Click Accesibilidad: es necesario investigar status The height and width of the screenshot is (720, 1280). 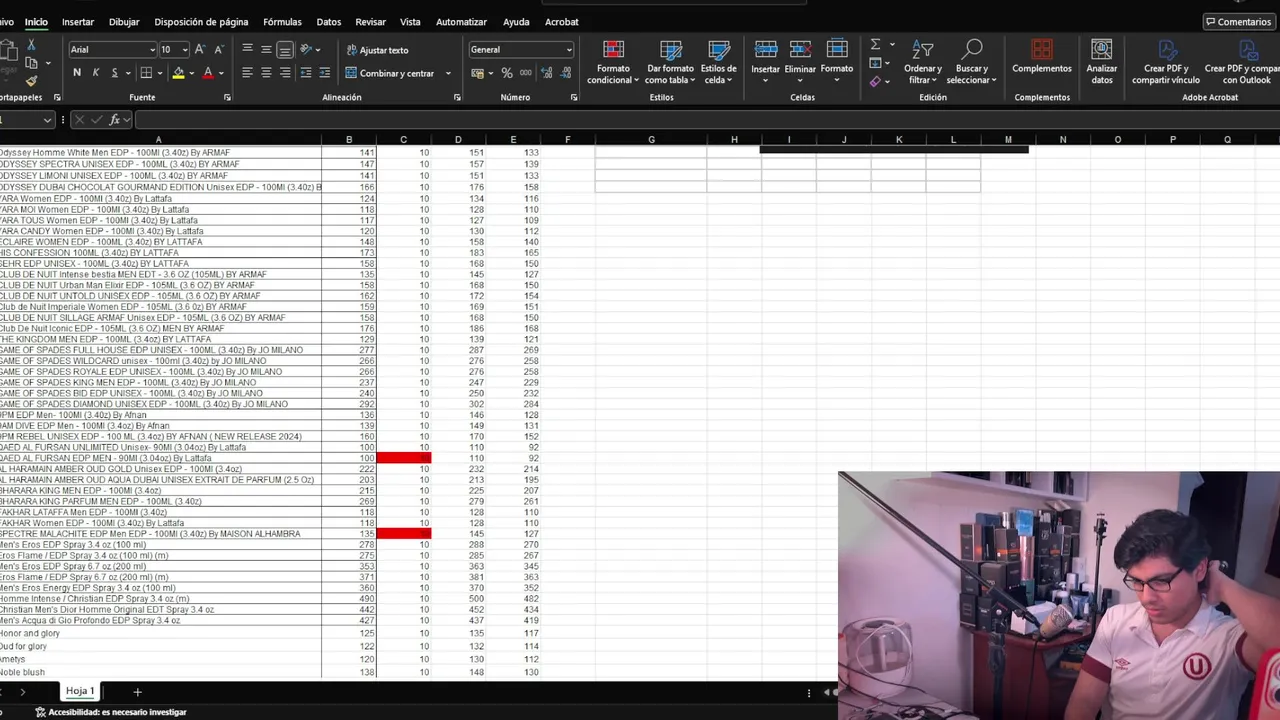(111, 712)
